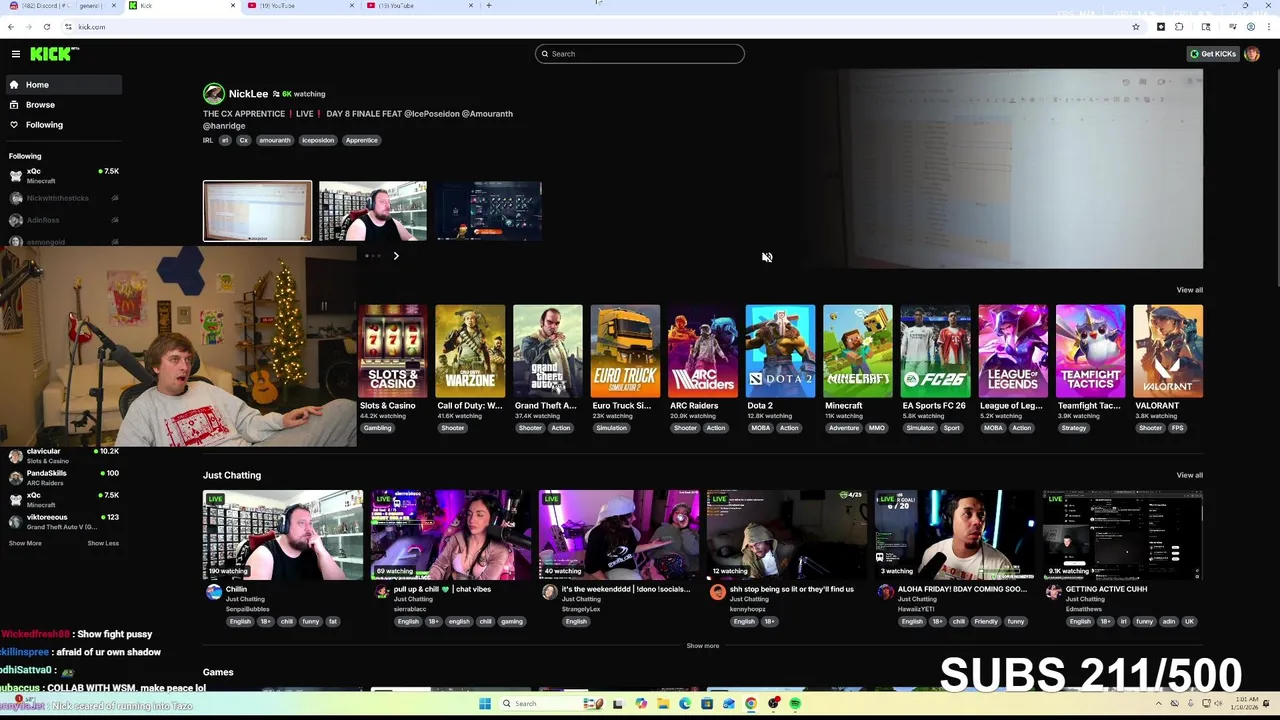Click the 'amouranth' tag under NickLee
The image size is (1280, 720).
coord(274,140)
